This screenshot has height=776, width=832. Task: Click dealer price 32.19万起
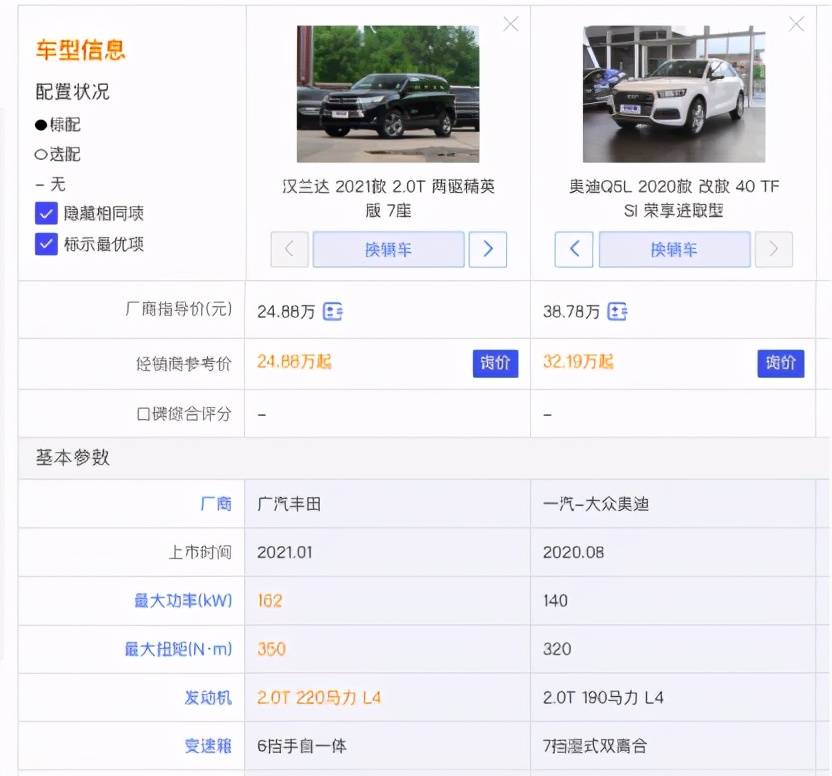(578, 362)
